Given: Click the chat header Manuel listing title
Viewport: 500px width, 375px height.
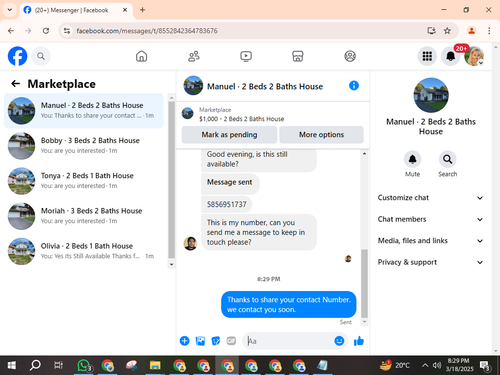Looking at the screenshot, I should (x=265, y=86).
